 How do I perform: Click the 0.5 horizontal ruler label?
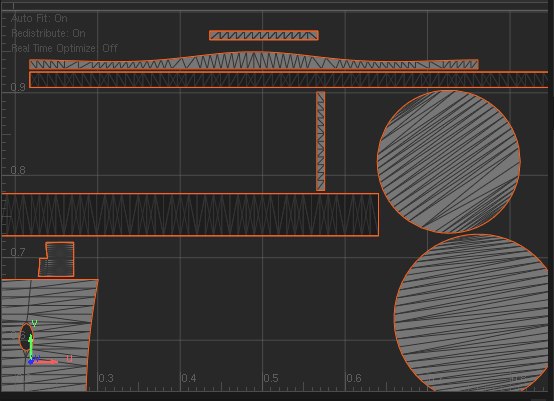[x=271, y=378]
